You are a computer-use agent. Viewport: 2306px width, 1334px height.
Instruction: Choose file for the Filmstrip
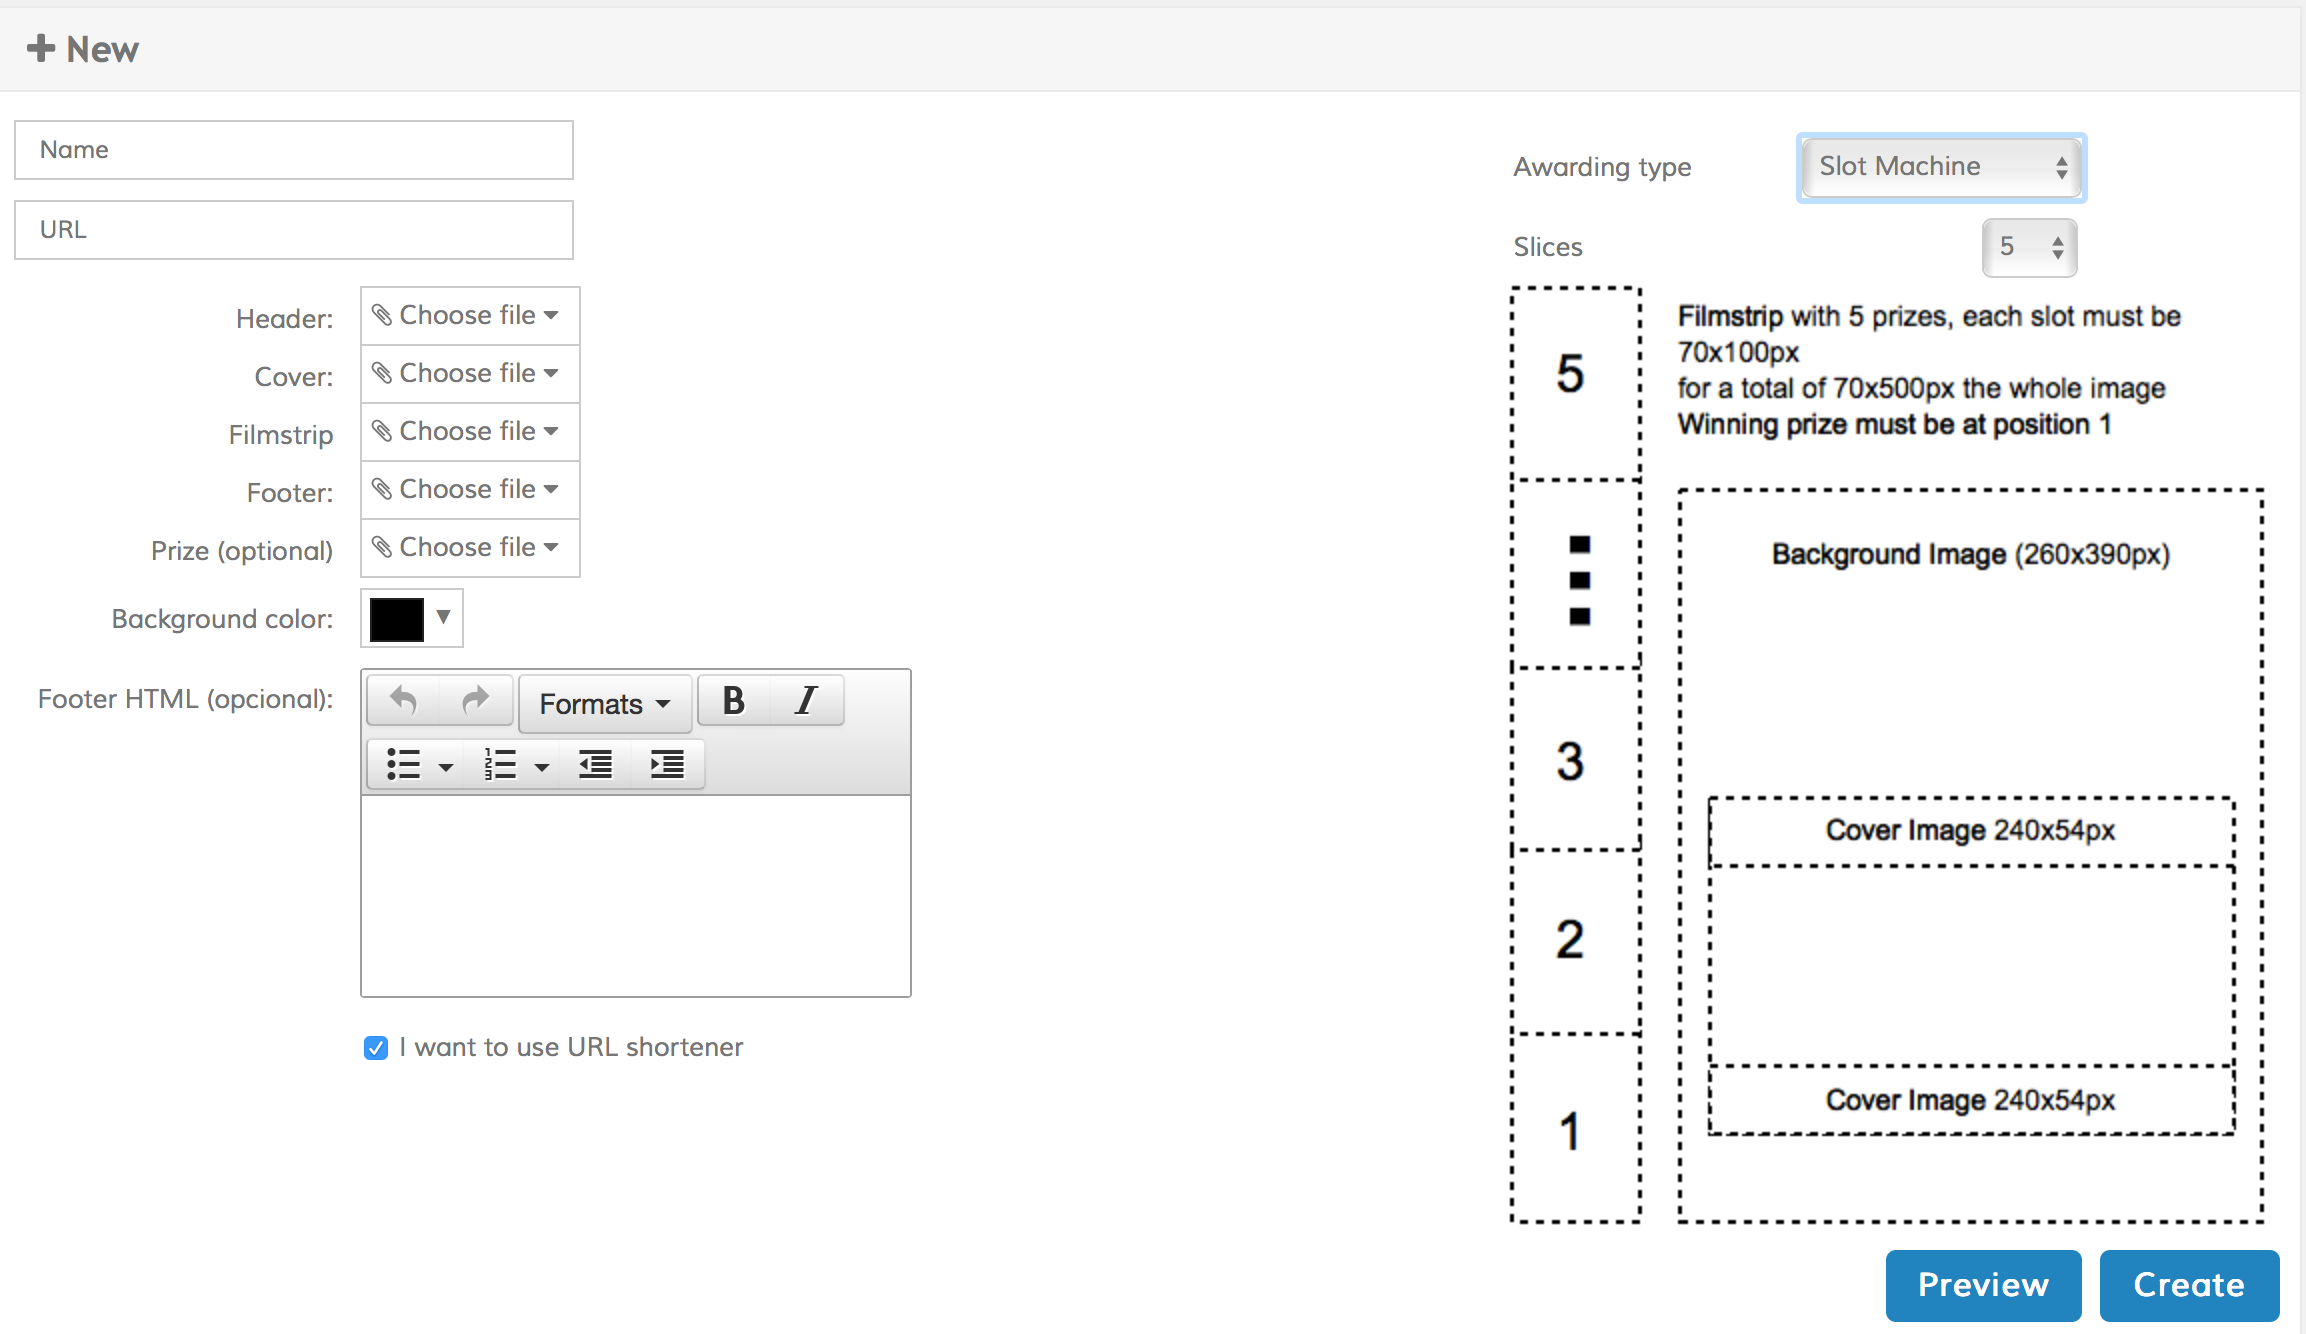(467, 432)
